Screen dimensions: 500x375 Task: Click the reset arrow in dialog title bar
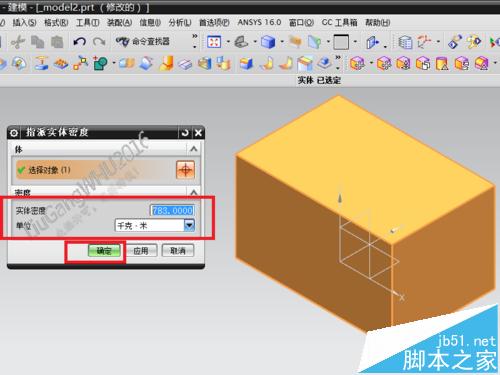pyautogui.click(x=185, y=133)
